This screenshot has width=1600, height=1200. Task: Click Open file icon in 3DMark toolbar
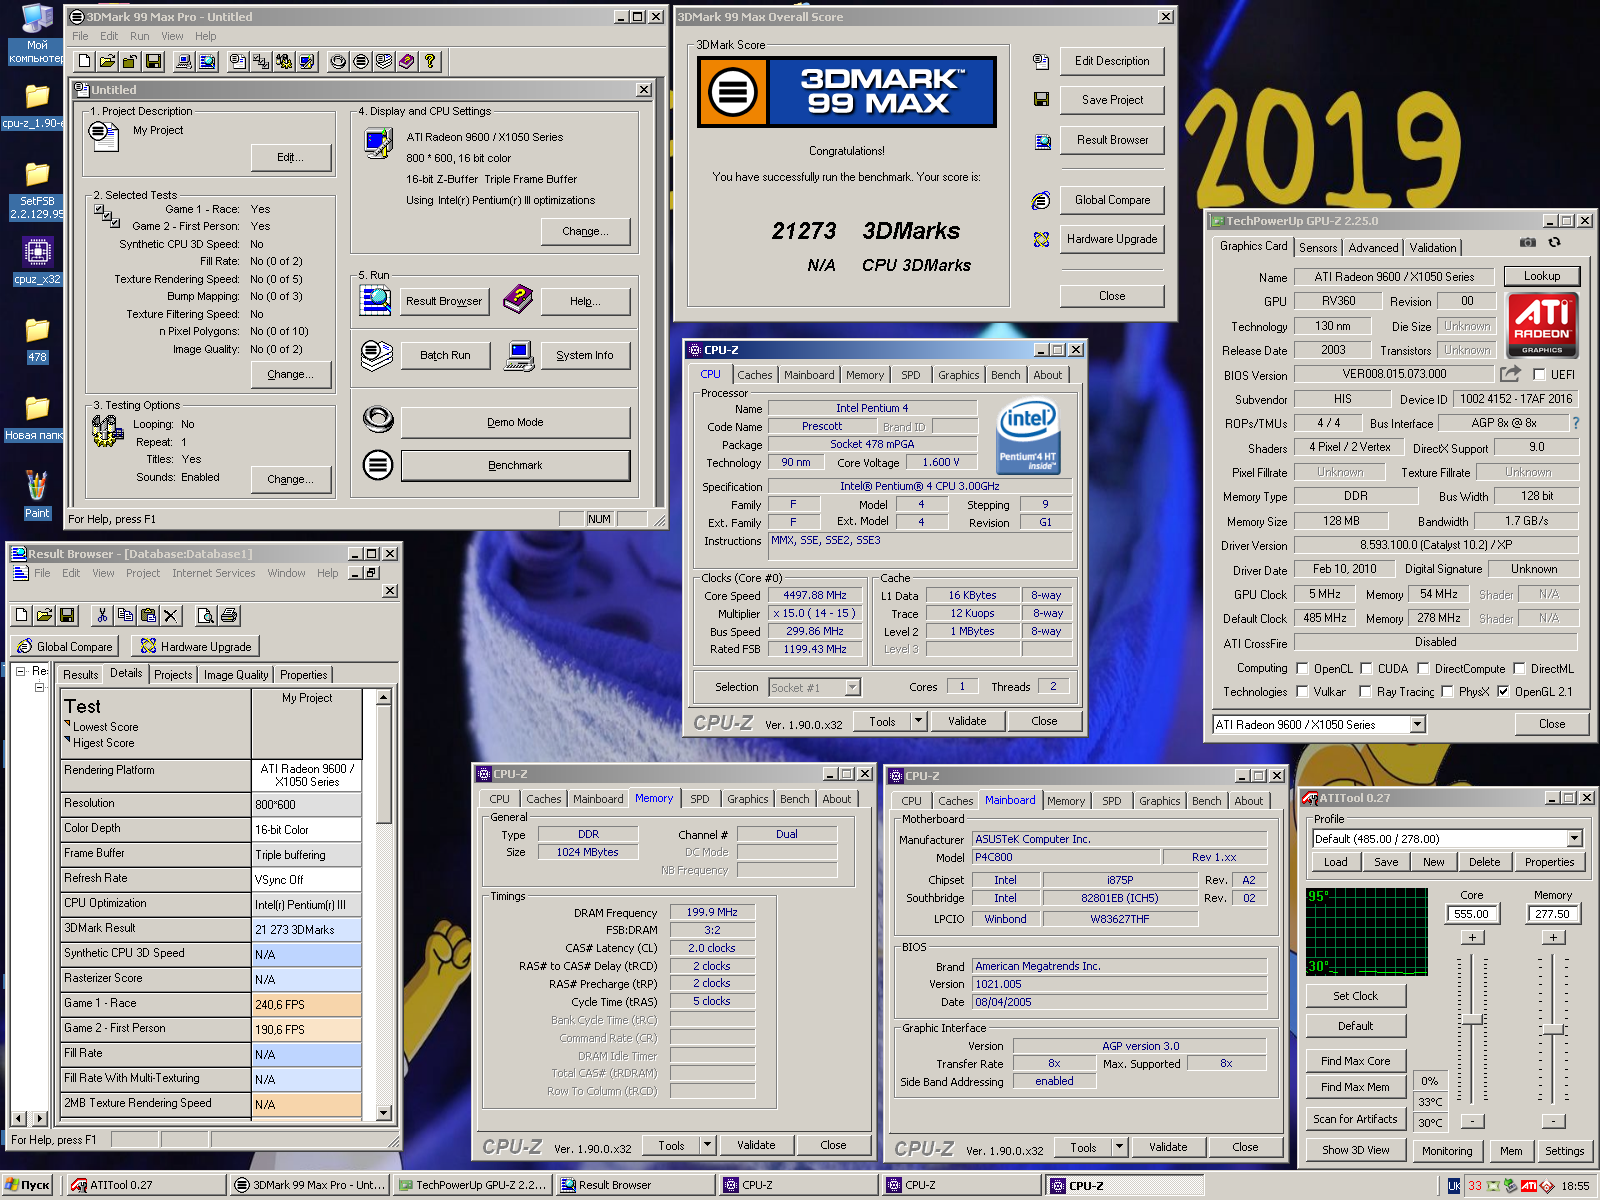pyautogui.click(x=108, y=61)
